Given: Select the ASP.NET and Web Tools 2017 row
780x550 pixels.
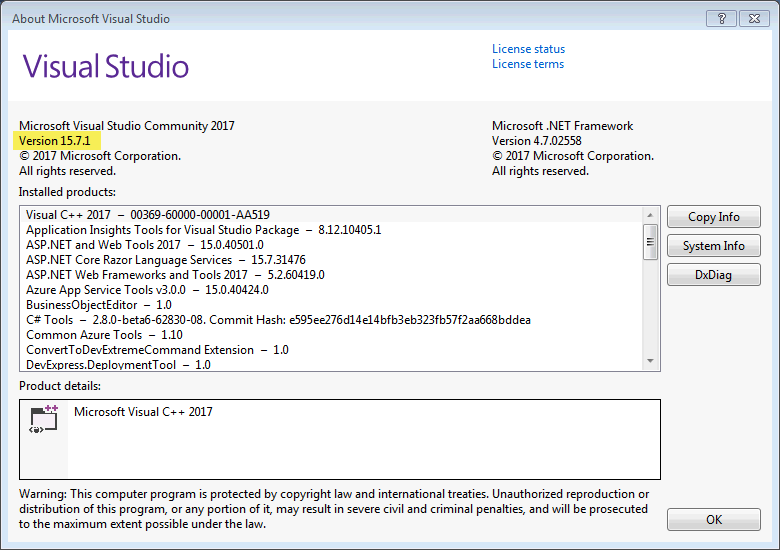Looking at the screenshot, I should tap(333, 245).
